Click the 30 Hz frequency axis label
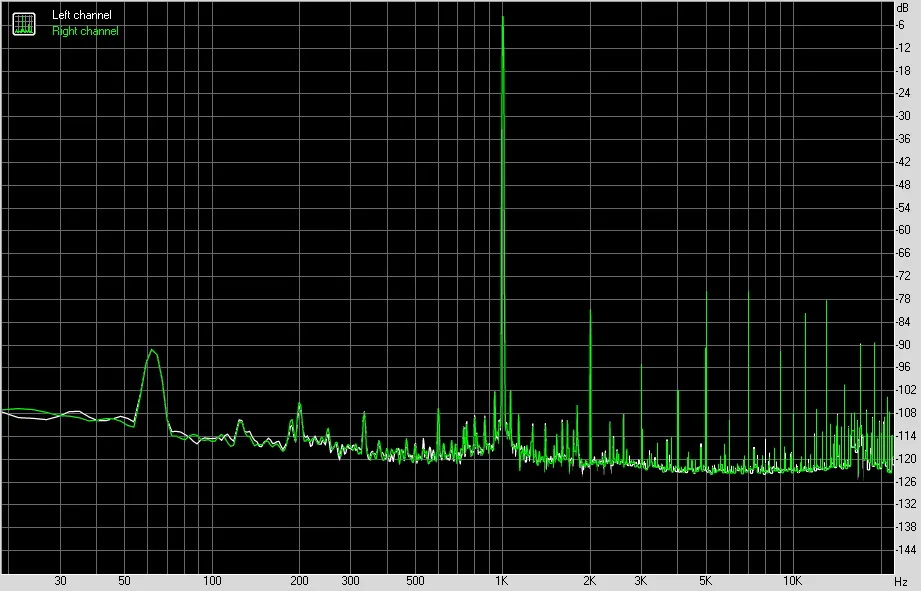Image resolution: width=921 pixels, height=591 pixels. pos(60,581)
